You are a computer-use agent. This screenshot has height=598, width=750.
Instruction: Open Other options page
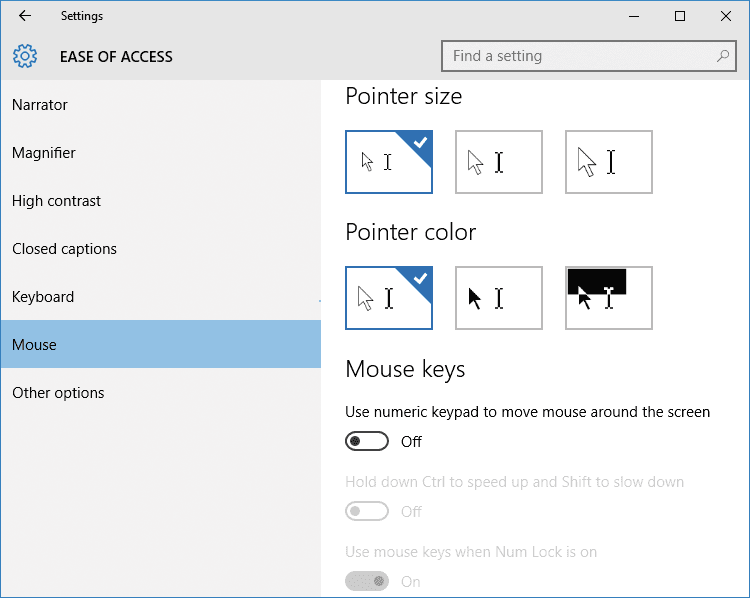click(x=58, y=393)
